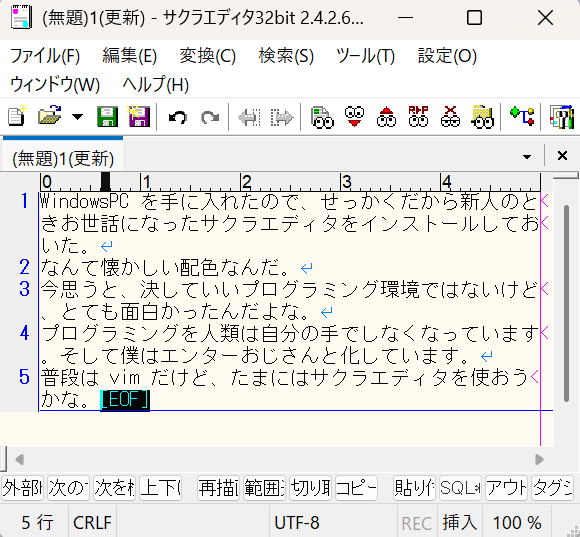Close the current tab with the x button
Image resolution: width=580 pixels, height=537 pixels.
coord(562,156)
